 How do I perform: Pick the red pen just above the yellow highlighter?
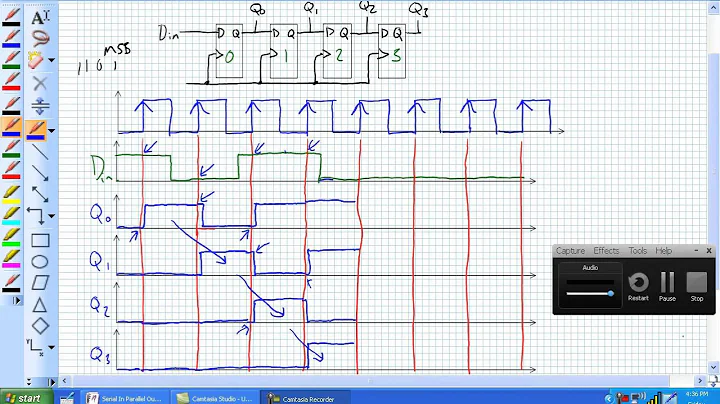point(11,170)
